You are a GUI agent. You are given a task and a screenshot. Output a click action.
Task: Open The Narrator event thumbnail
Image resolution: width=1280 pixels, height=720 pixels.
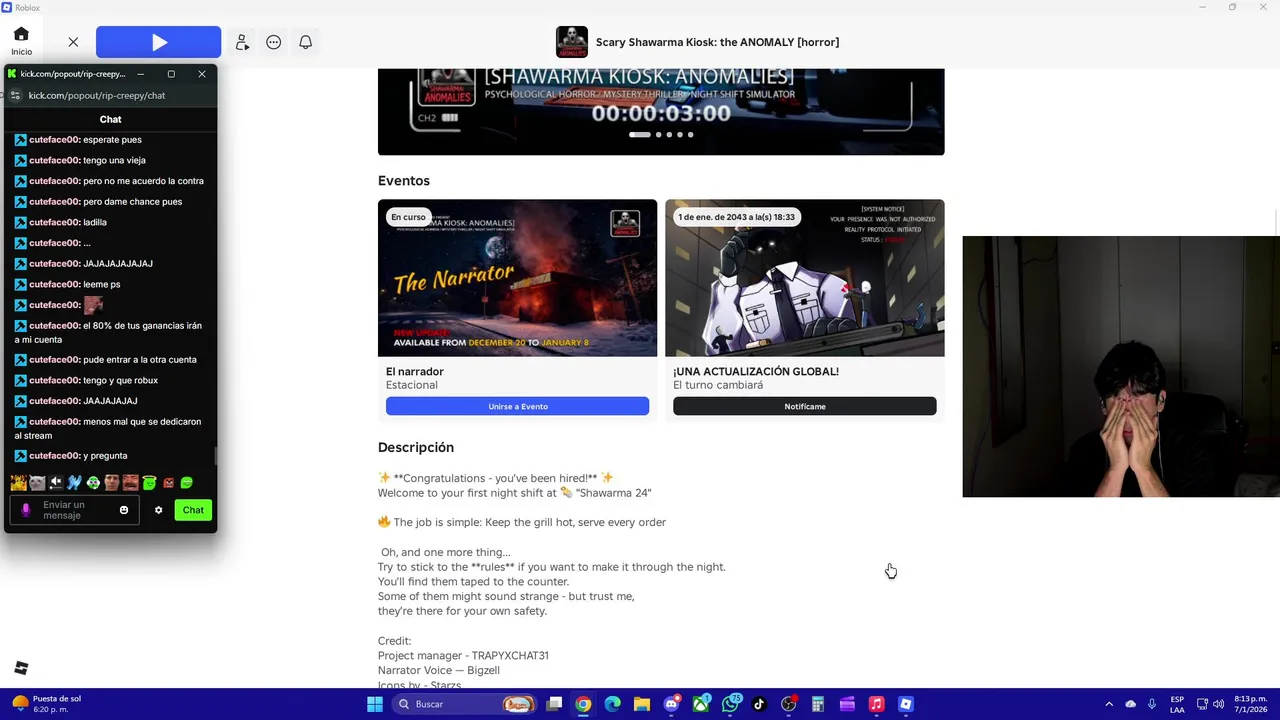tap(517, 277)
